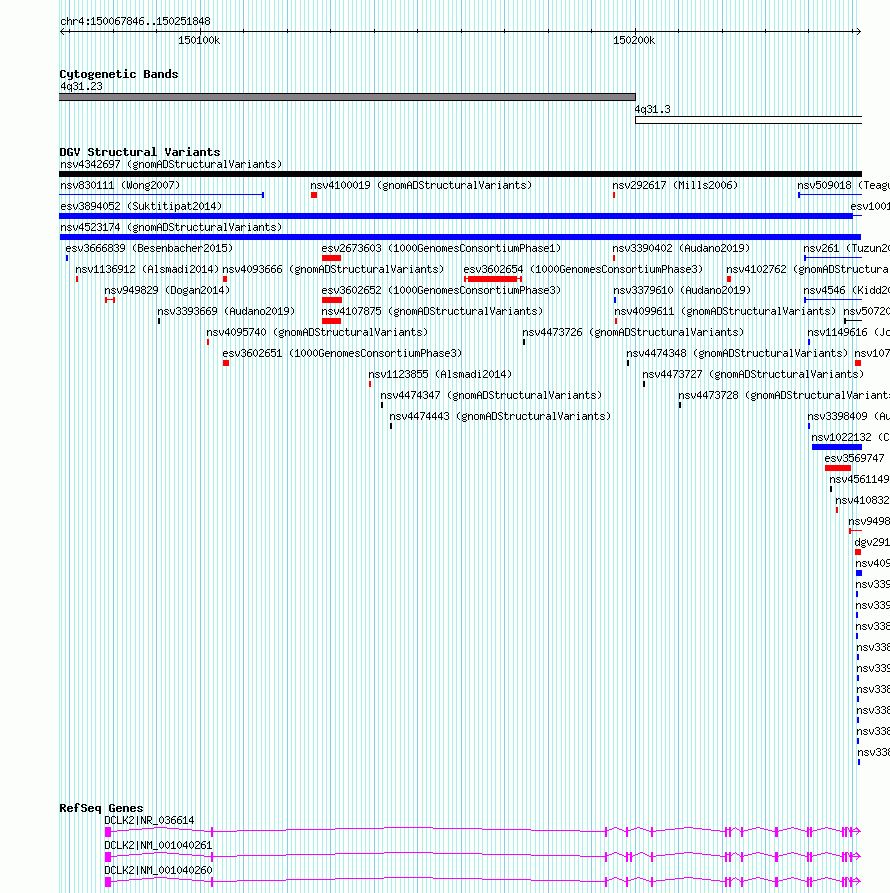Open nsv949829 (Dogan2014) variant
The height and width of the screenshot is (893, 890).
[167, 290]
